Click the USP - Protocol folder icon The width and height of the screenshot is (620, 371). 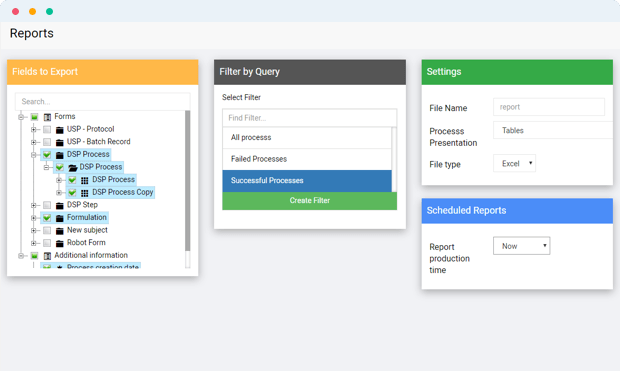click(60, 129)
